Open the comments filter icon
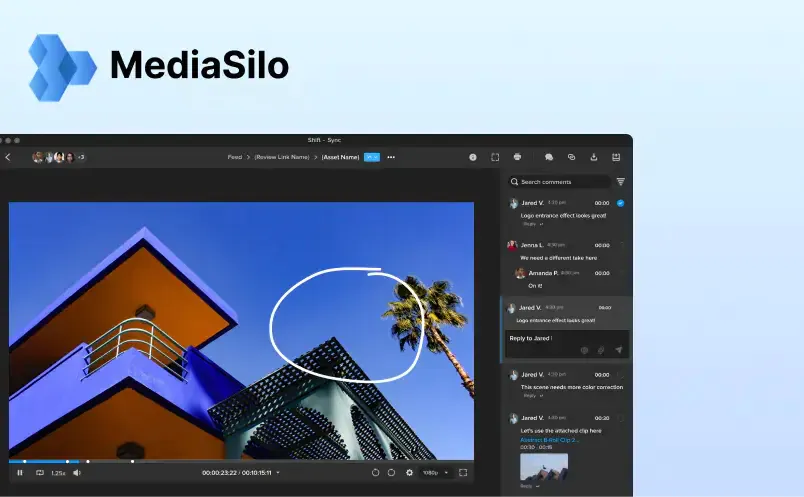Screen dimensions: 804x497 coord(620,182)
